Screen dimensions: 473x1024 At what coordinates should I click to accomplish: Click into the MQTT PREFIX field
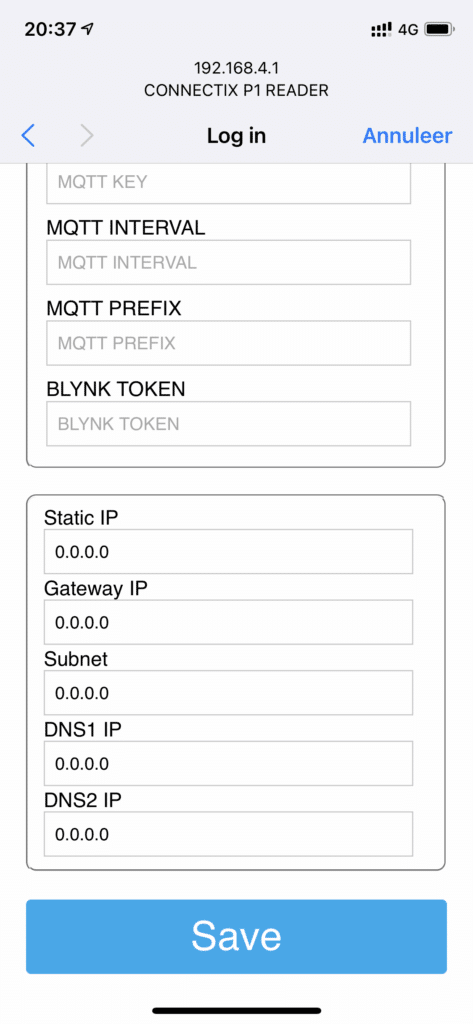click(x=229, y=343)
